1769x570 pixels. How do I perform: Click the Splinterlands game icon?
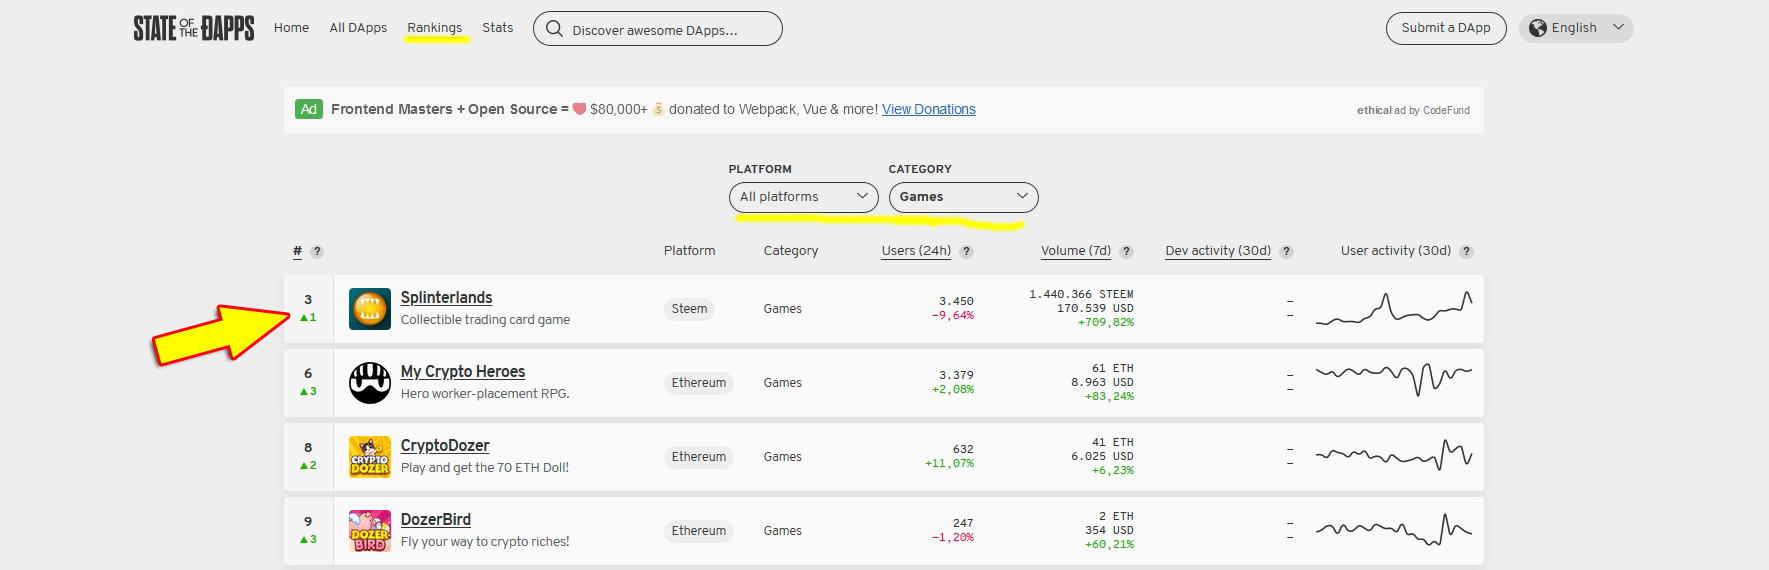(369, 309)
